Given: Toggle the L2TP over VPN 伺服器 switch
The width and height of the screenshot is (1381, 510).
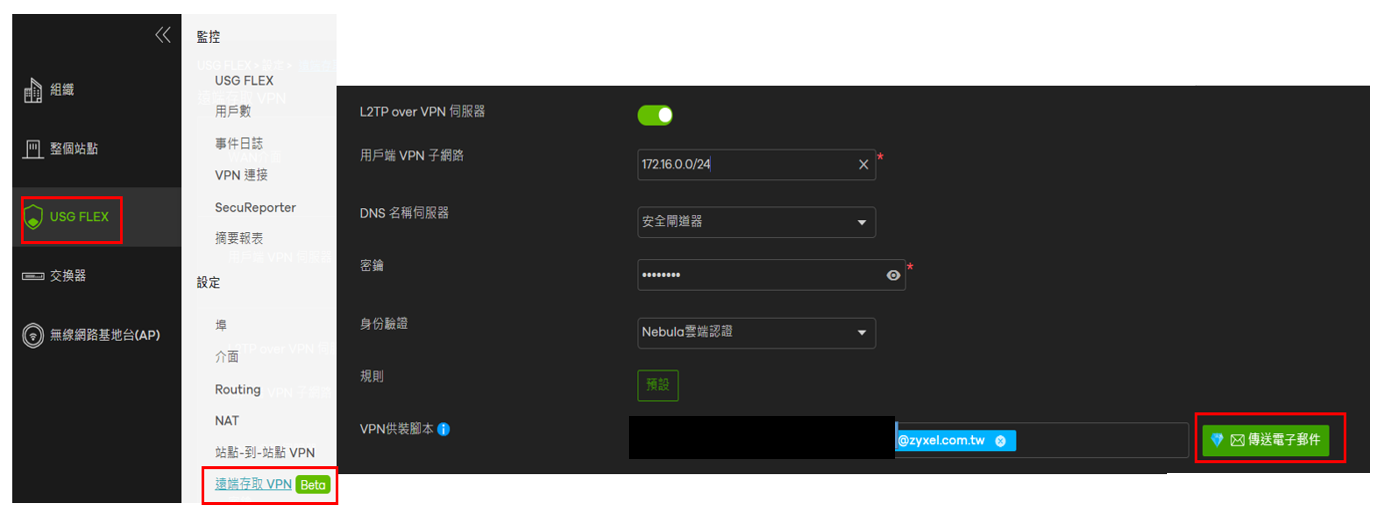Looking at the screenshot, I should click(655, 115).
